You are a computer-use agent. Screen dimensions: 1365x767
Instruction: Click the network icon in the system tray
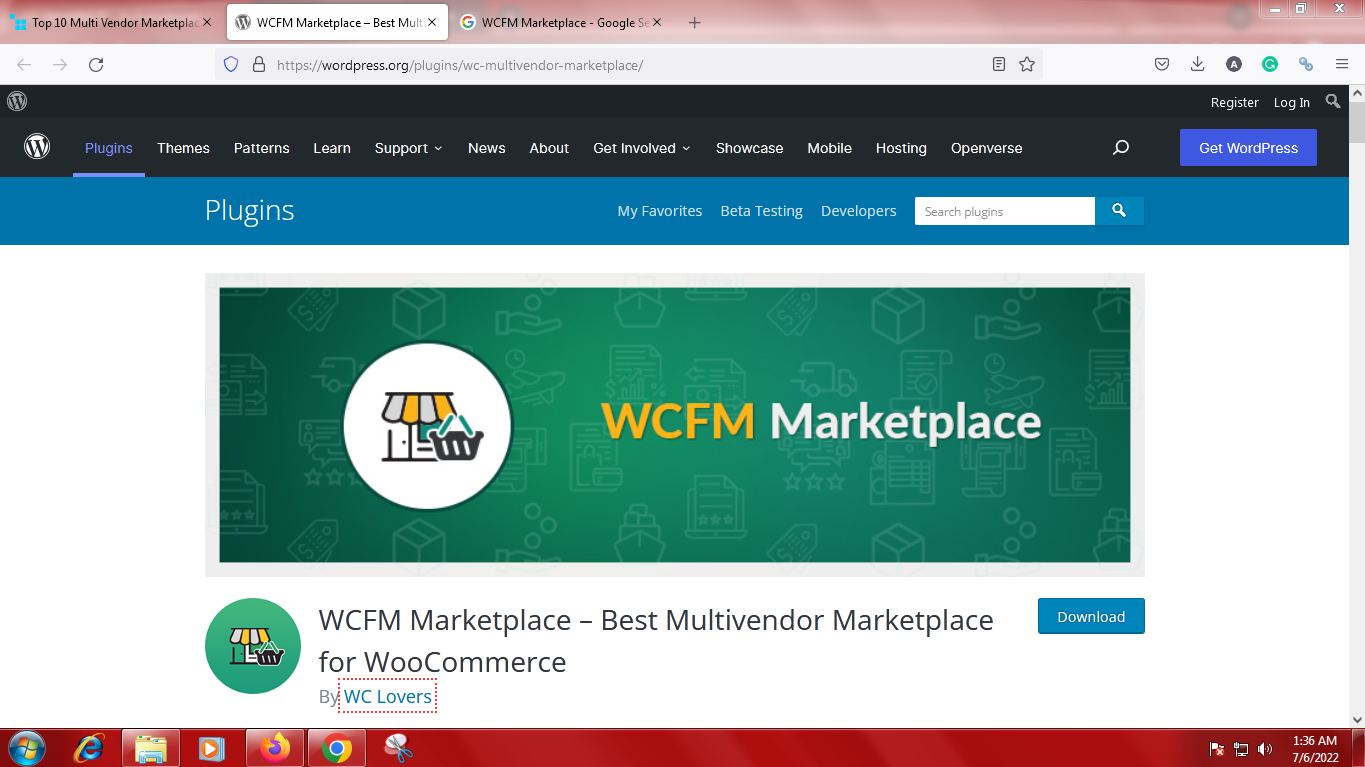1241,748
